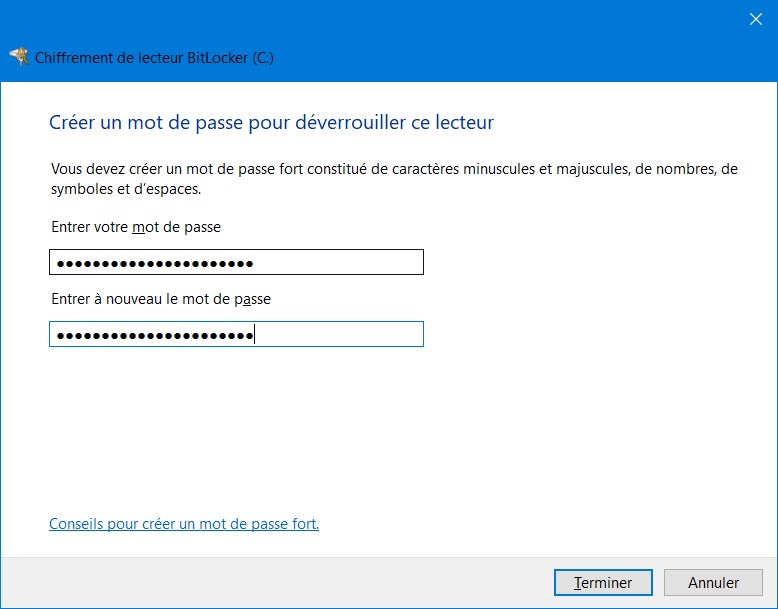Click the paragraph starting 'Vous devez créer un mot de passe fort'
Image resolution: width=778 pixels, height=609 pixels.
click(x=394, y=179)
